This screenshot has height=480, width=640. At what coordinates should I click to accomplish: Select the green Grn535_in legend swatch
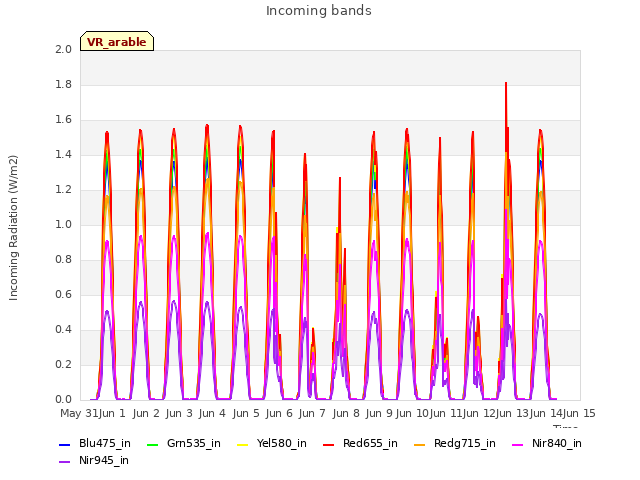point(152,444)
